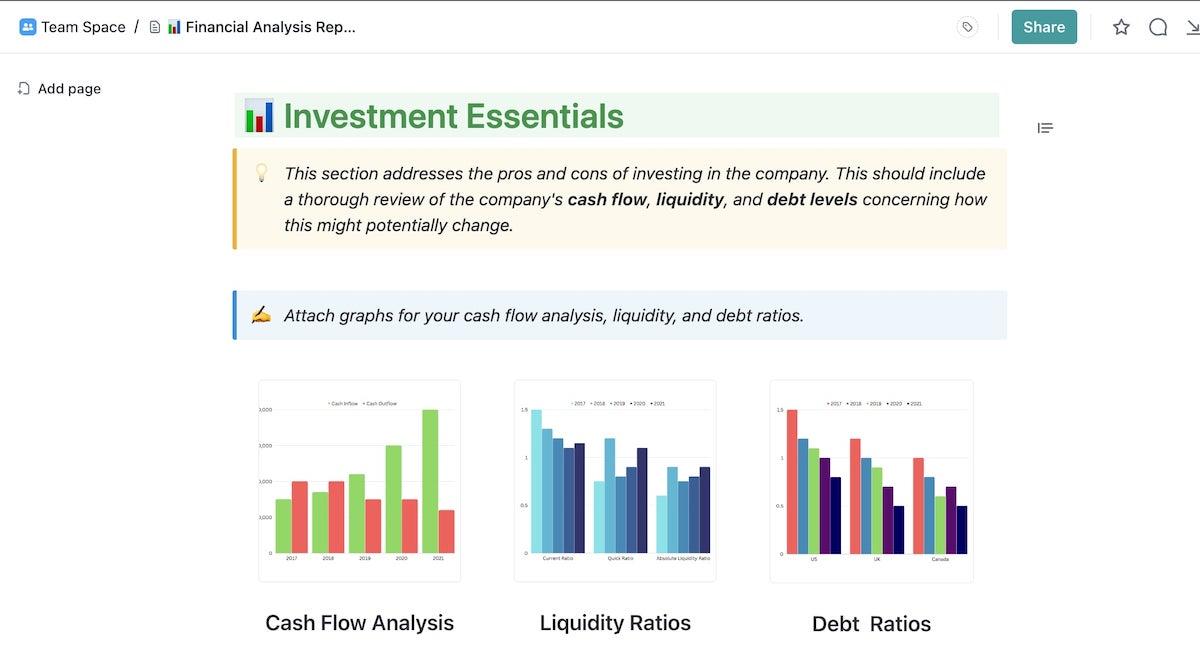Click the tag icon beside Share
This screenshot has height=670, width=1200.
tap(967, 27)
